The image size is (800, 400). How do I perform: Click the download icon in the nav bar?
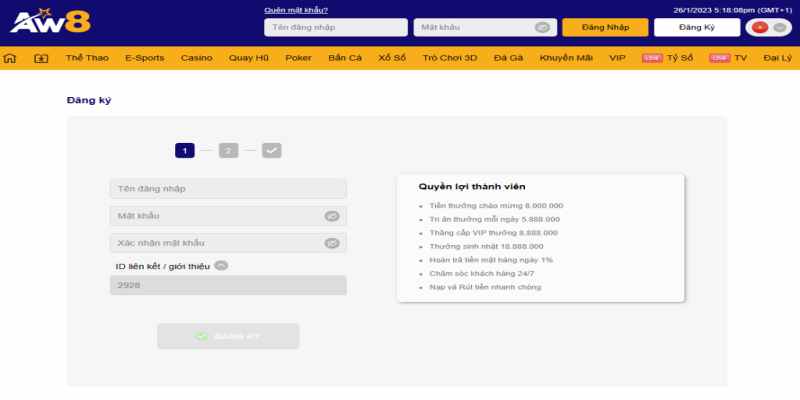coord(41,58)
